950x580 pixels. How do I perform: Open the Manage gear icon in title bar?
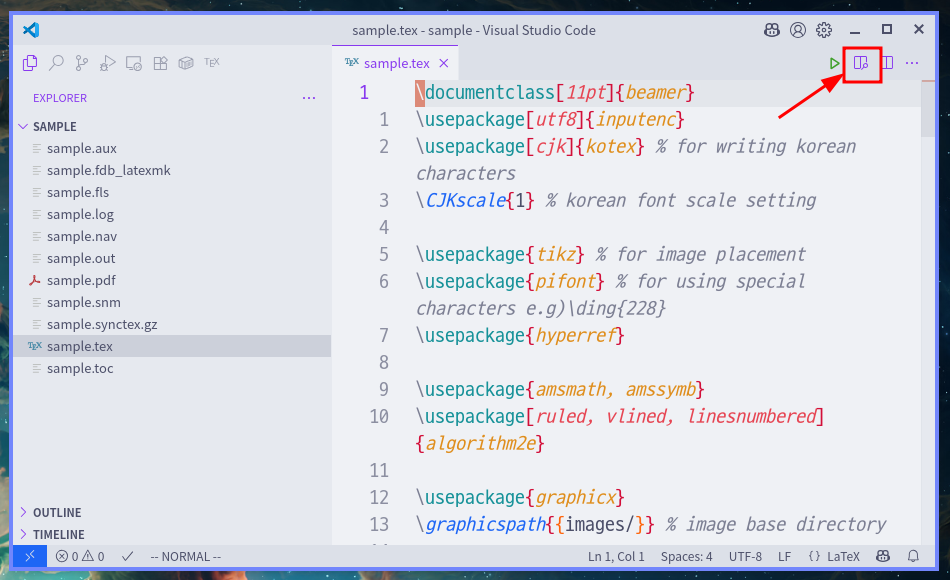click(x=824, y=30)
